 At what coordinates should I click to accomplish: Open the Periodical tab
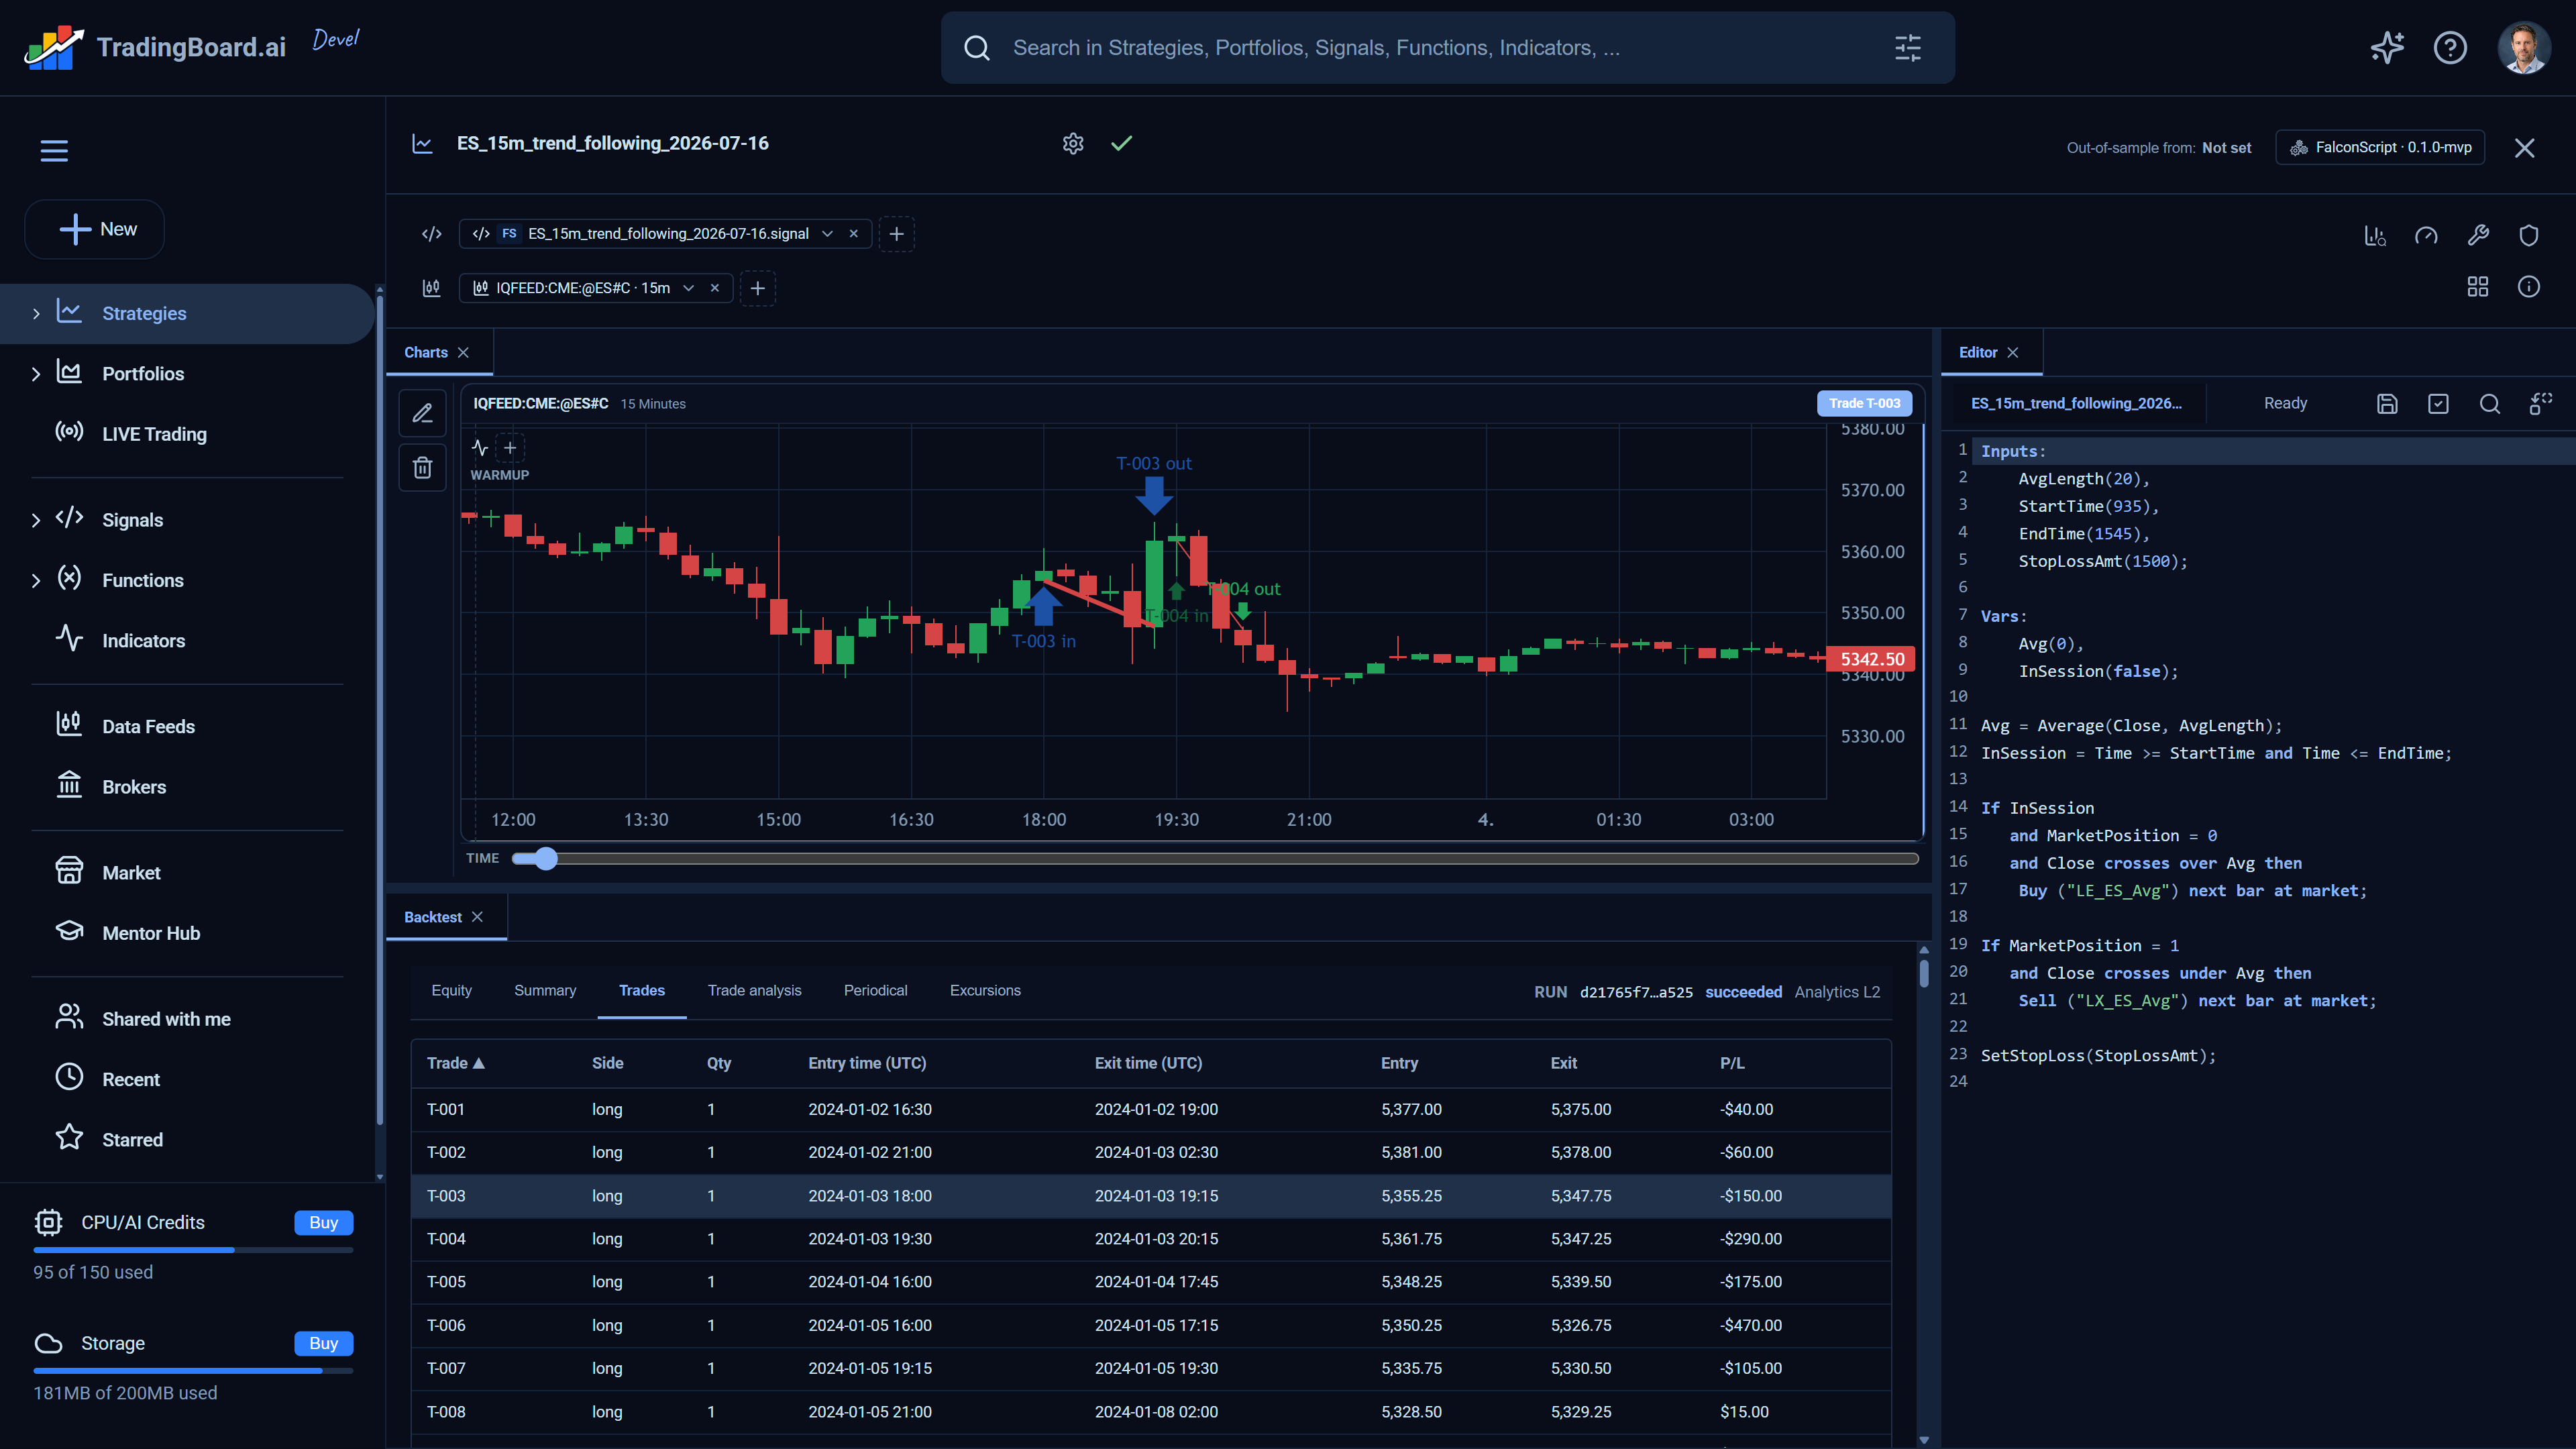pos(875,991)
